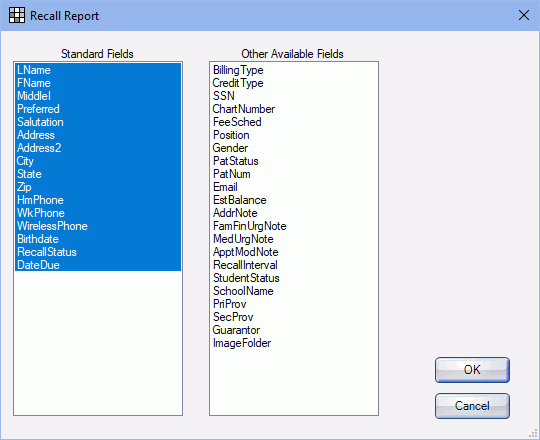Select Preferred field
This screenshot has height=440, width=540.
click(98, 109)
